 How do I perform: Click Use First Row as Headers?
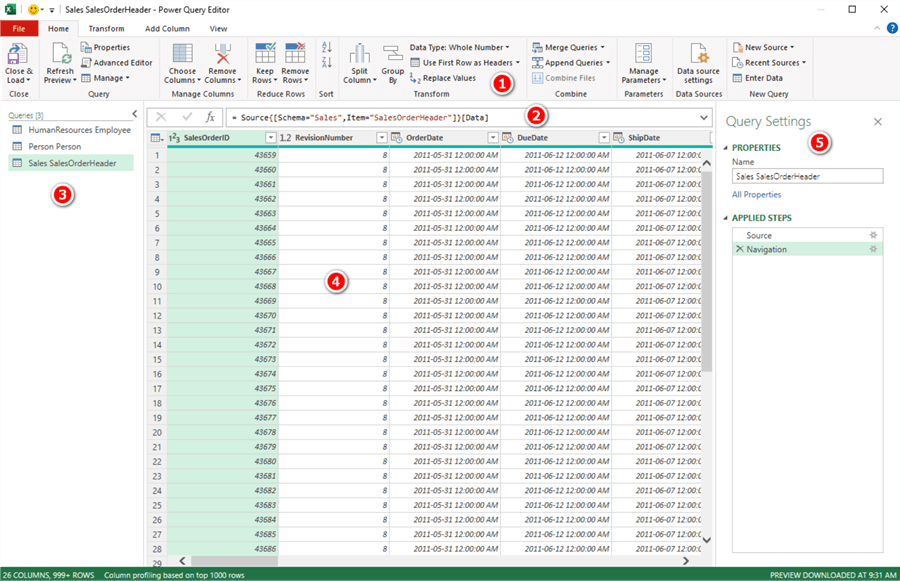(460, 62)
